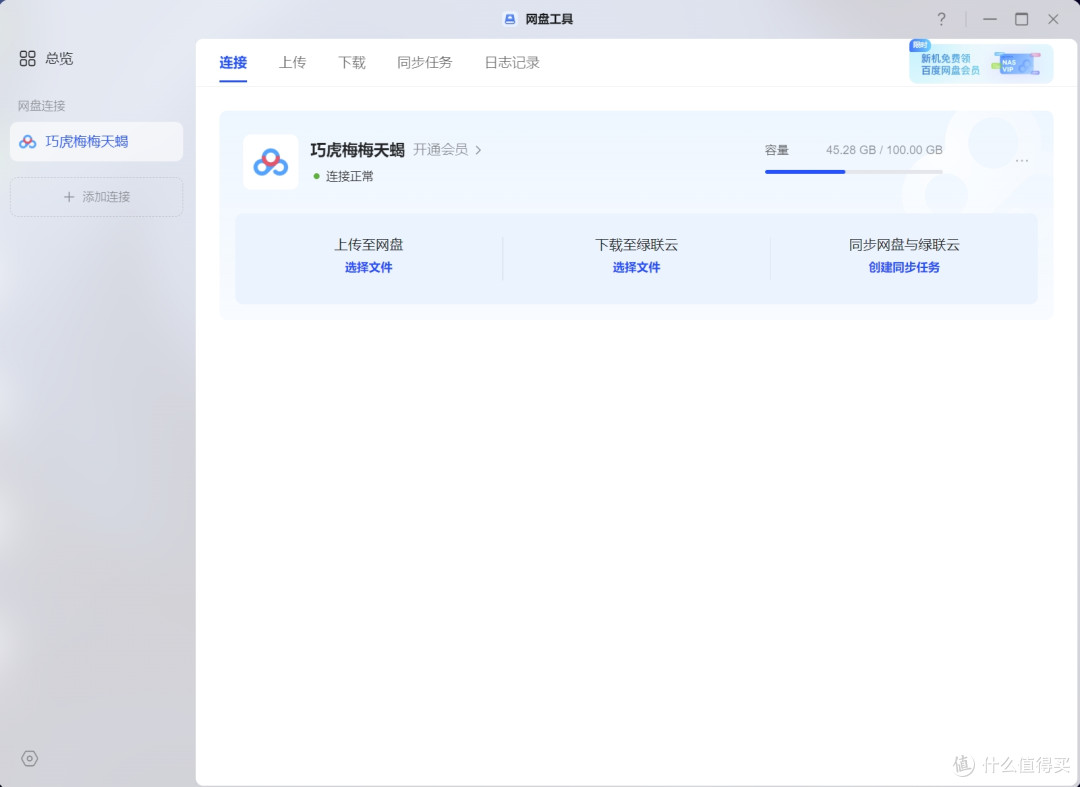This screenshot has height=787, width=1080.
Task: Open the three-dot more options menu
Action: coord(1021,160)
